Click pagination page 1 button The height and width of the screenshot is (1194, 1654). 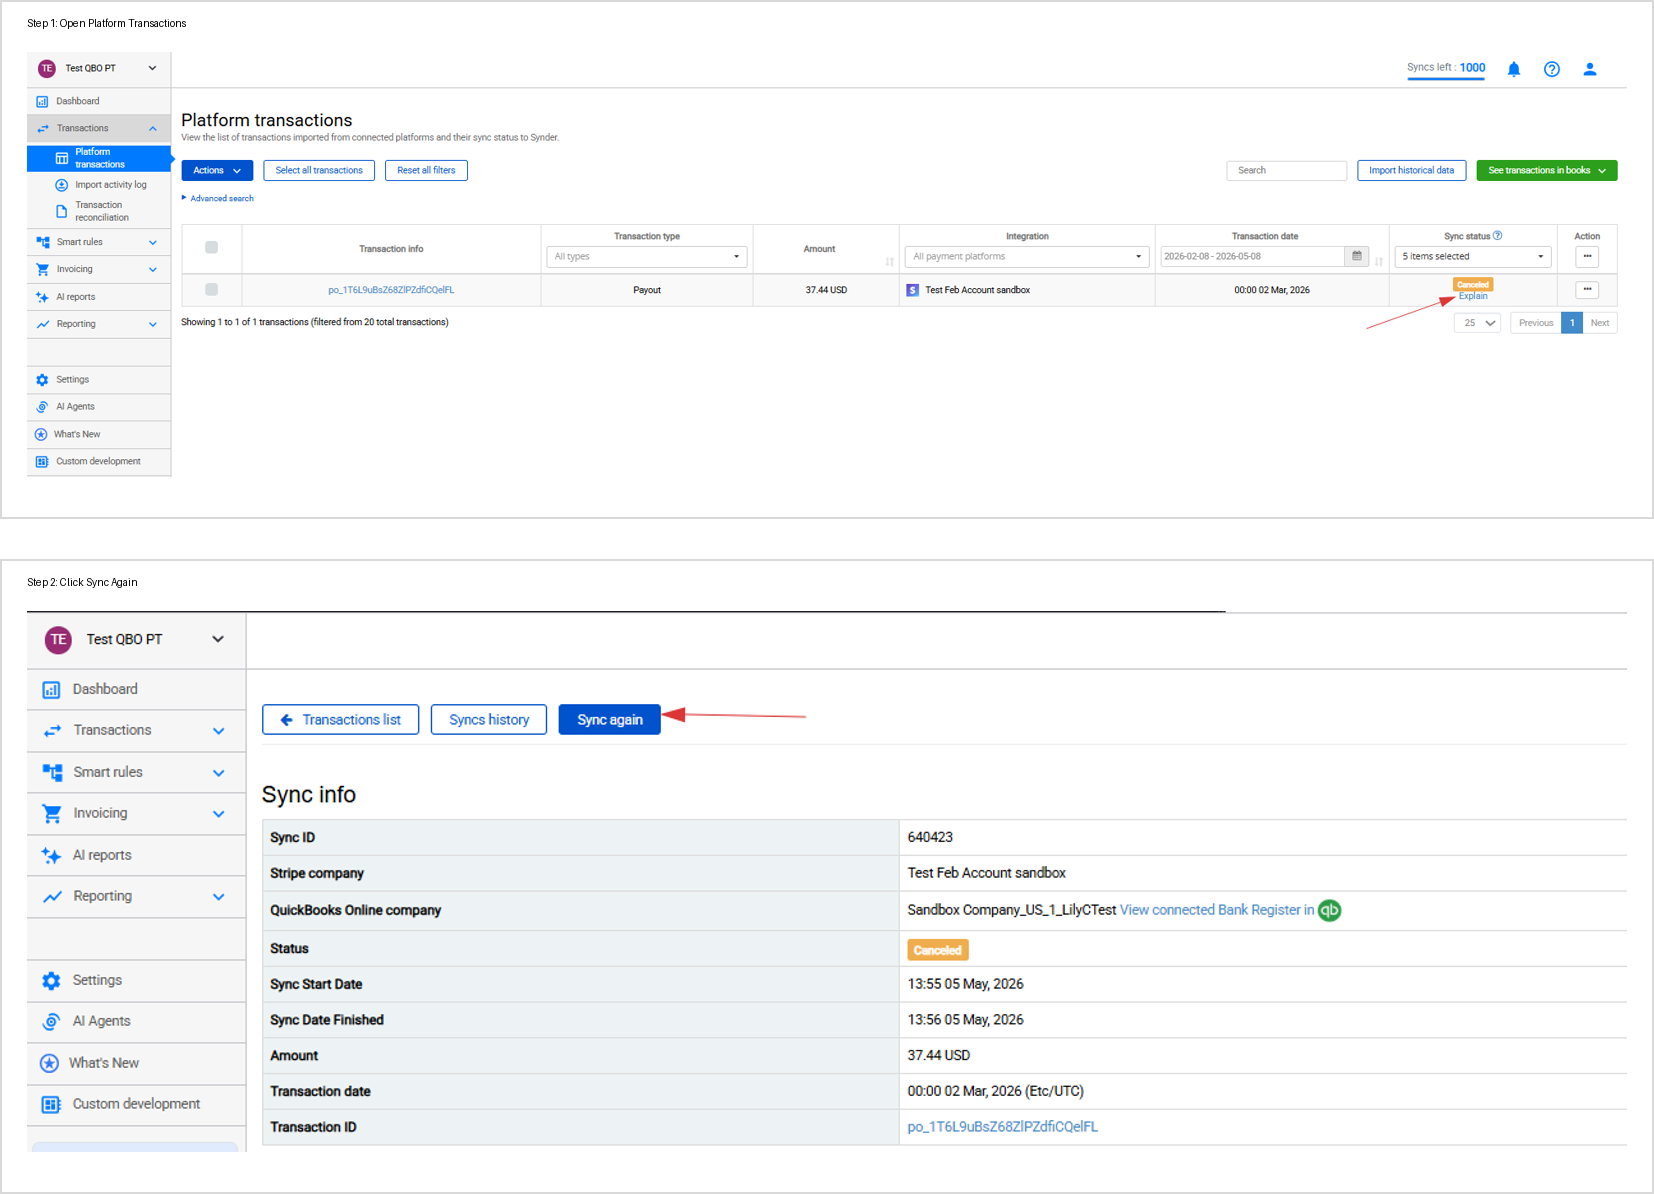[x=1572, y=323]
